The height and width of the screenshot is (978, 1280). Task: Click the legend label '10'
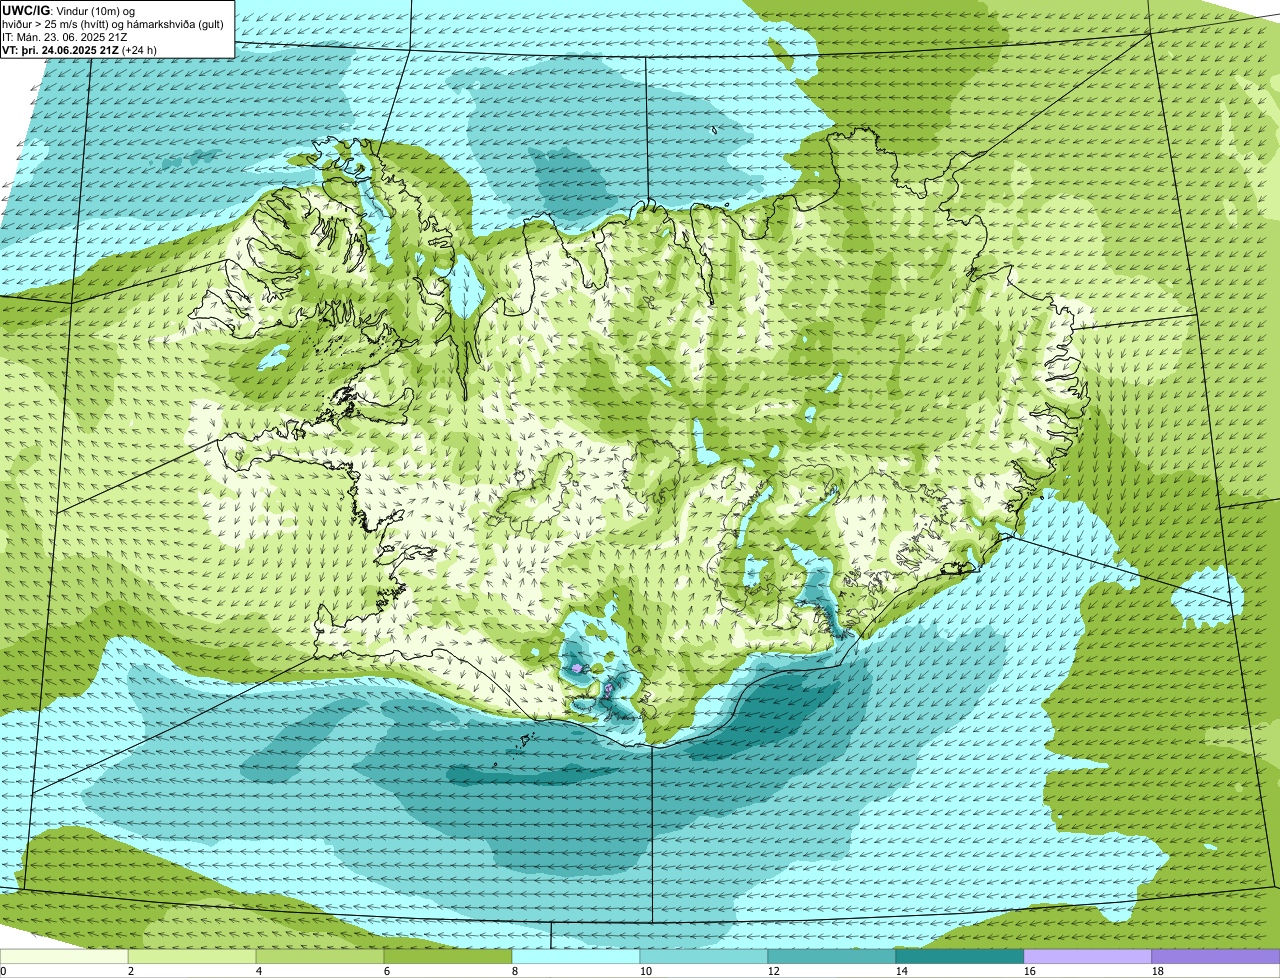coord(646,971)
